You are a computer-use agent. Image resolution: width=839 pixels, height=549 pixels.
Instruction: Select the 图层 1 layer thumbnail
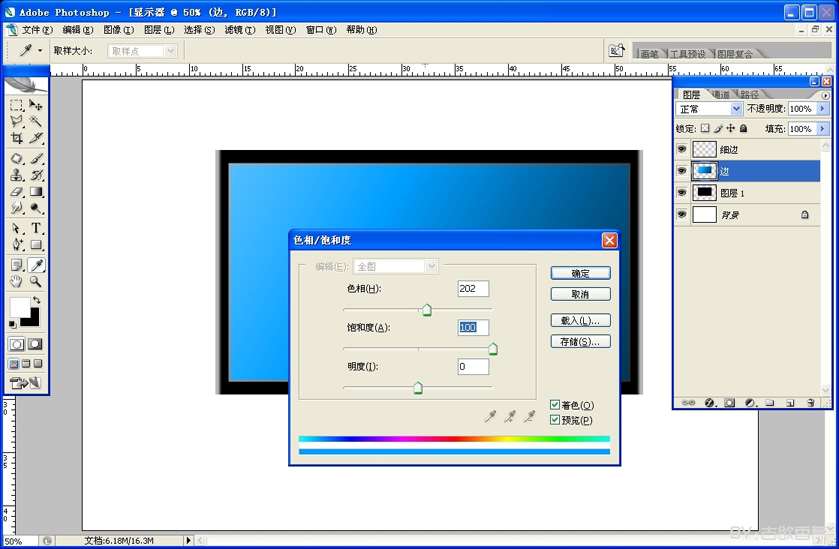(x=704, y=193)
